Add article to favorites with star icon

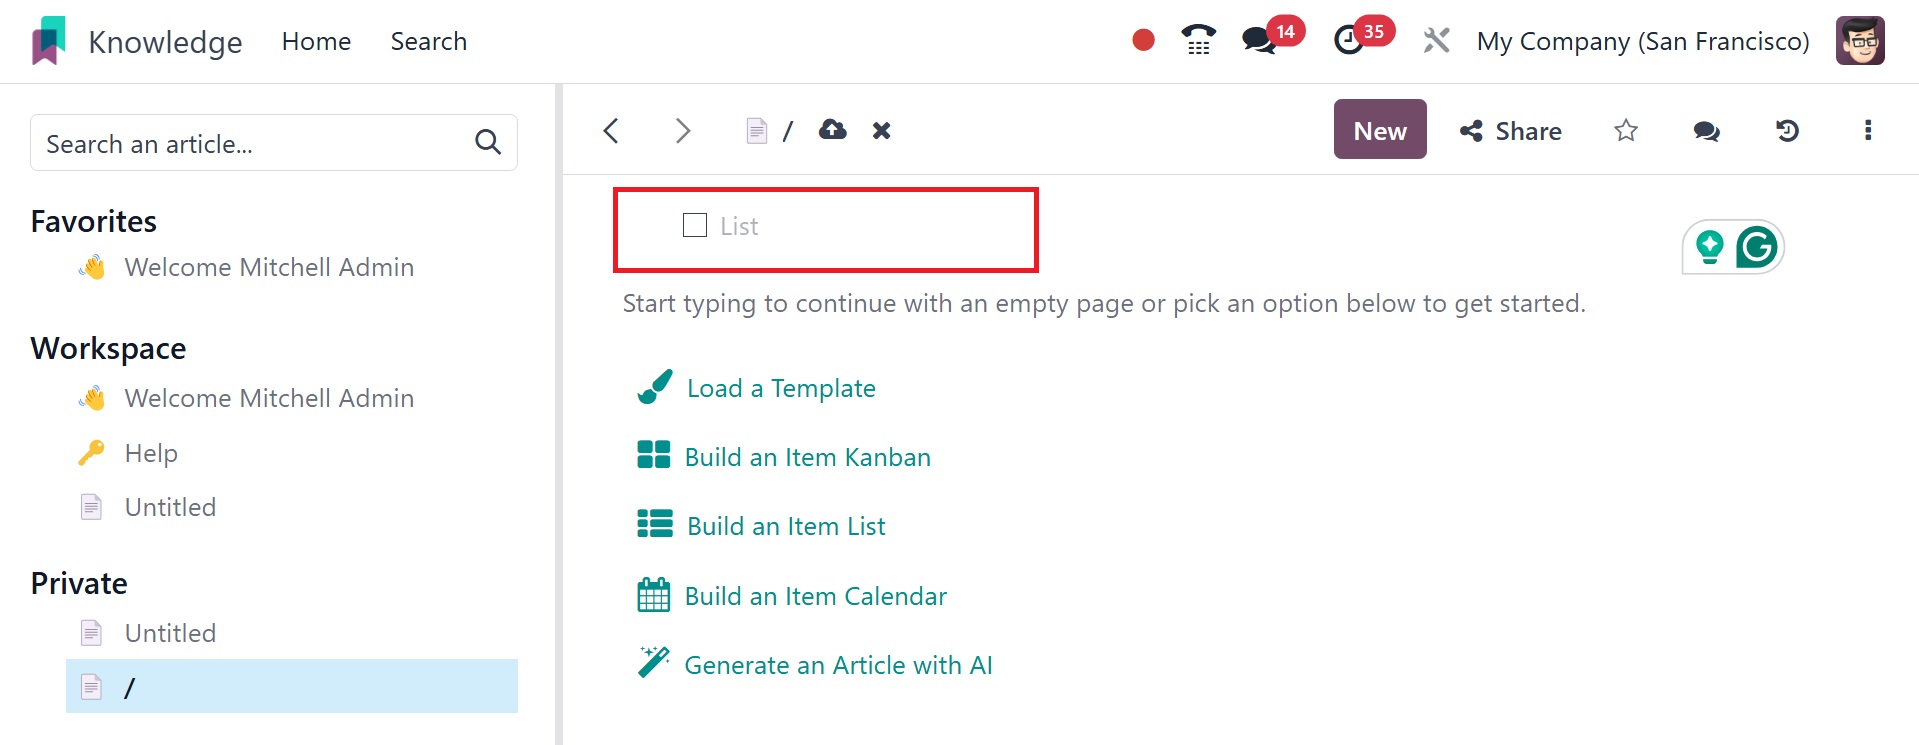1626,130
